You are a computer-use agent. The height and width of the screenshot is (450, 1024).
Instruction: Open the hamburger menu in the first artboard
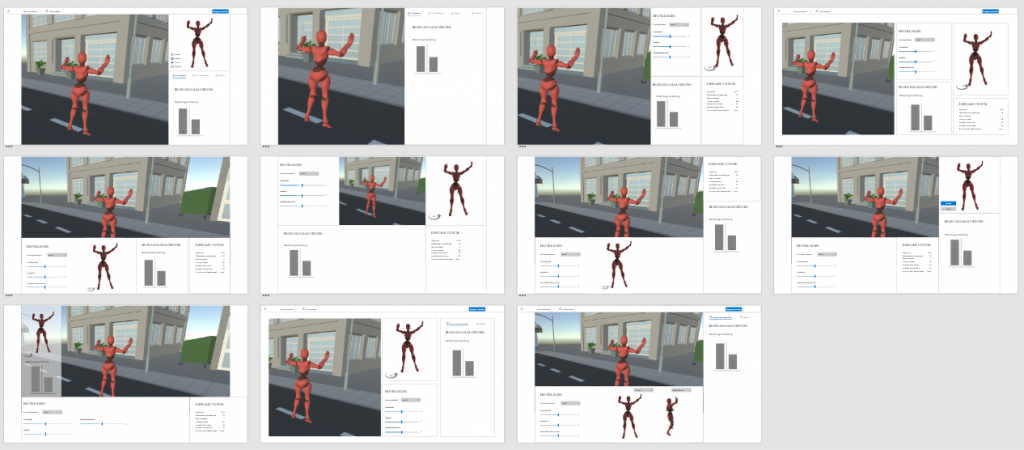10,11
